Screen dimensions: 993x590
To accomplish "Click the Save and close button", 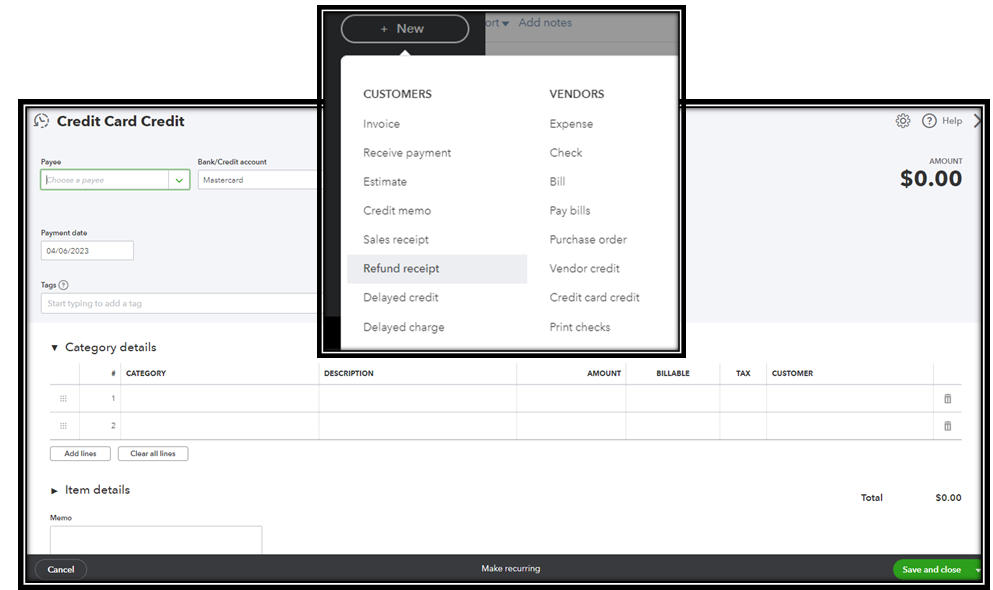I will [932, 570].
